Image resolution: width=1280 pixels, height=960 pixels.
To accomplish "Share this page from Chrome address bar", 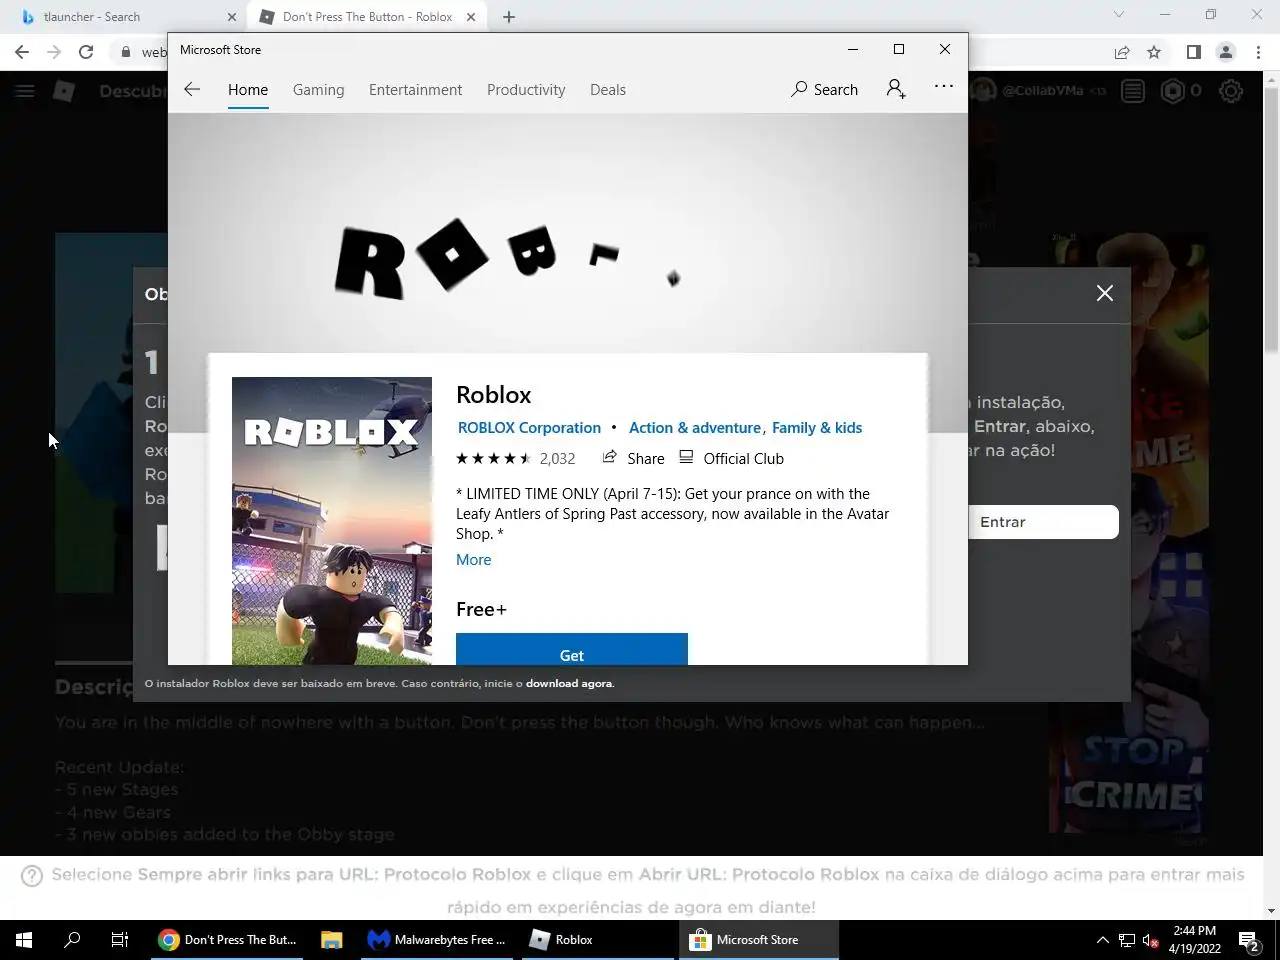I will (1122, 52).
